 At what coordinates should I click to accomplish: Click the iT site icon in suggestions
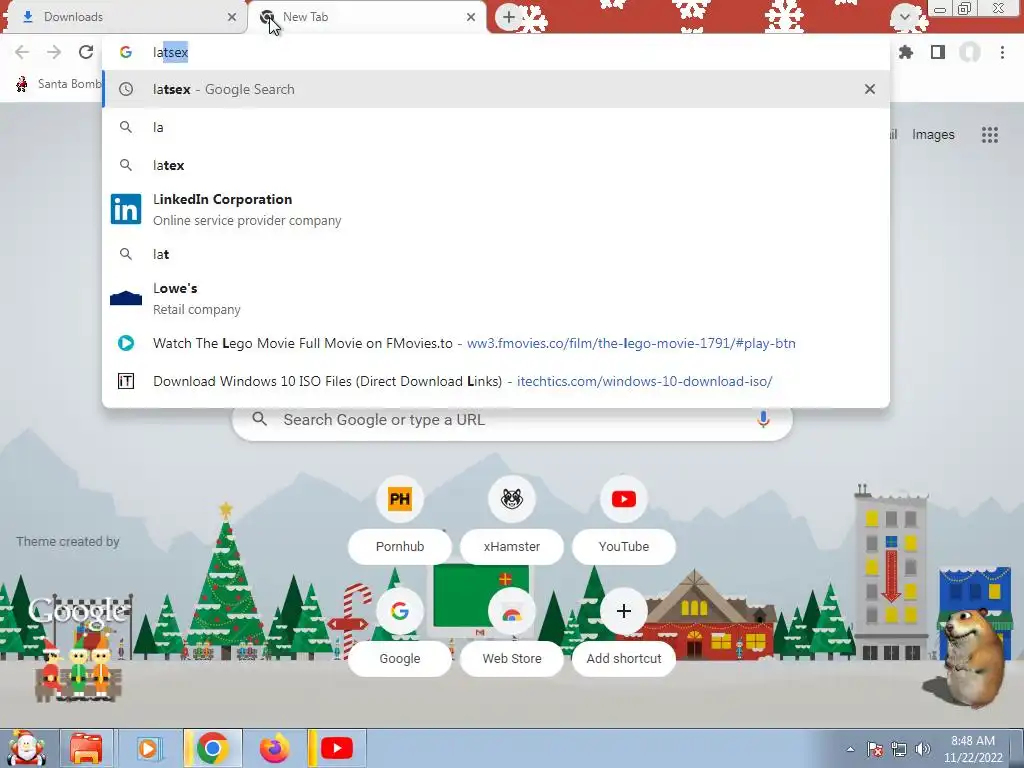(x=126, y=381)
